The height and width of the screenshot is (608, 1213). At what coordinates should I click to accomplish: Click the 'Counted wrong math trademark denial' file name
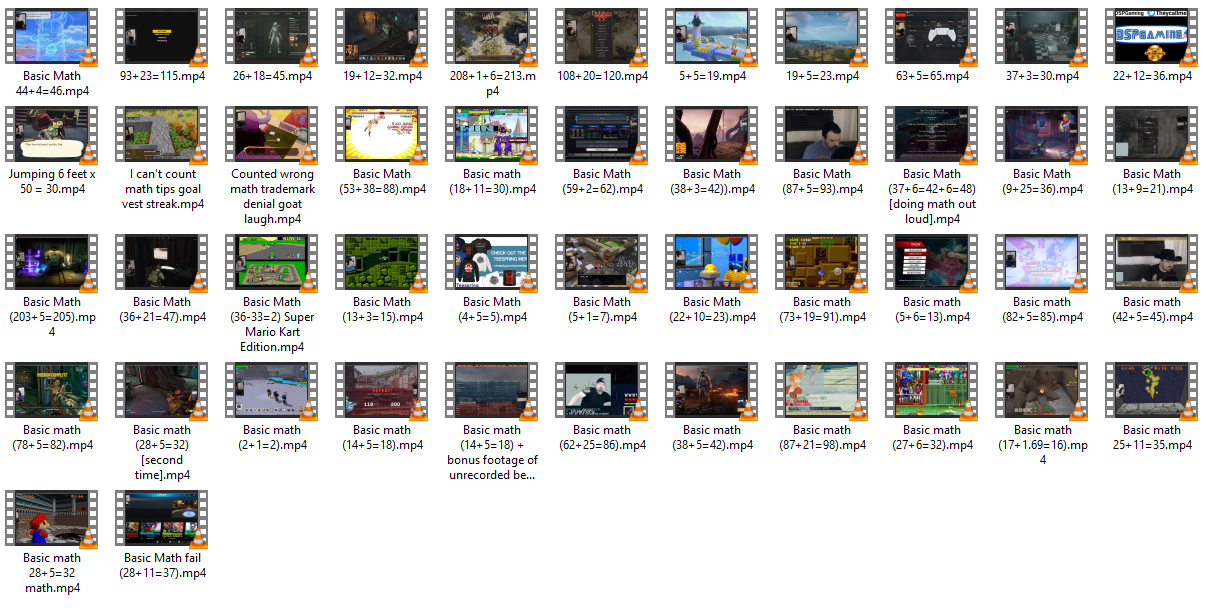pyautogui.click(x=272, y=197)
